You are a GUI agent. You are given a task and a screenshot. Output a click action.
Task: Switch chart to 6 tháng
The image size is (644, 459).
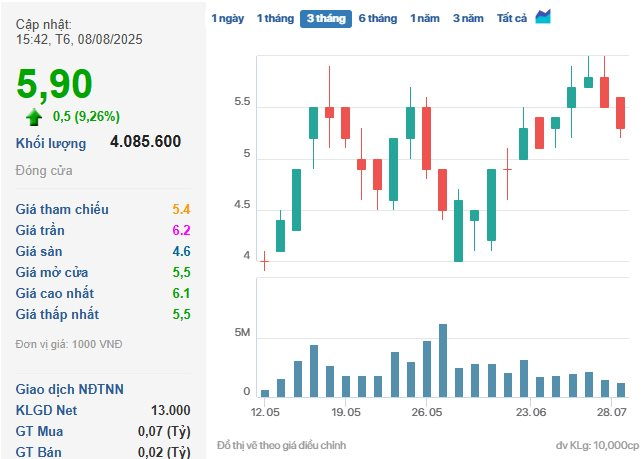[x=378, y=18]
